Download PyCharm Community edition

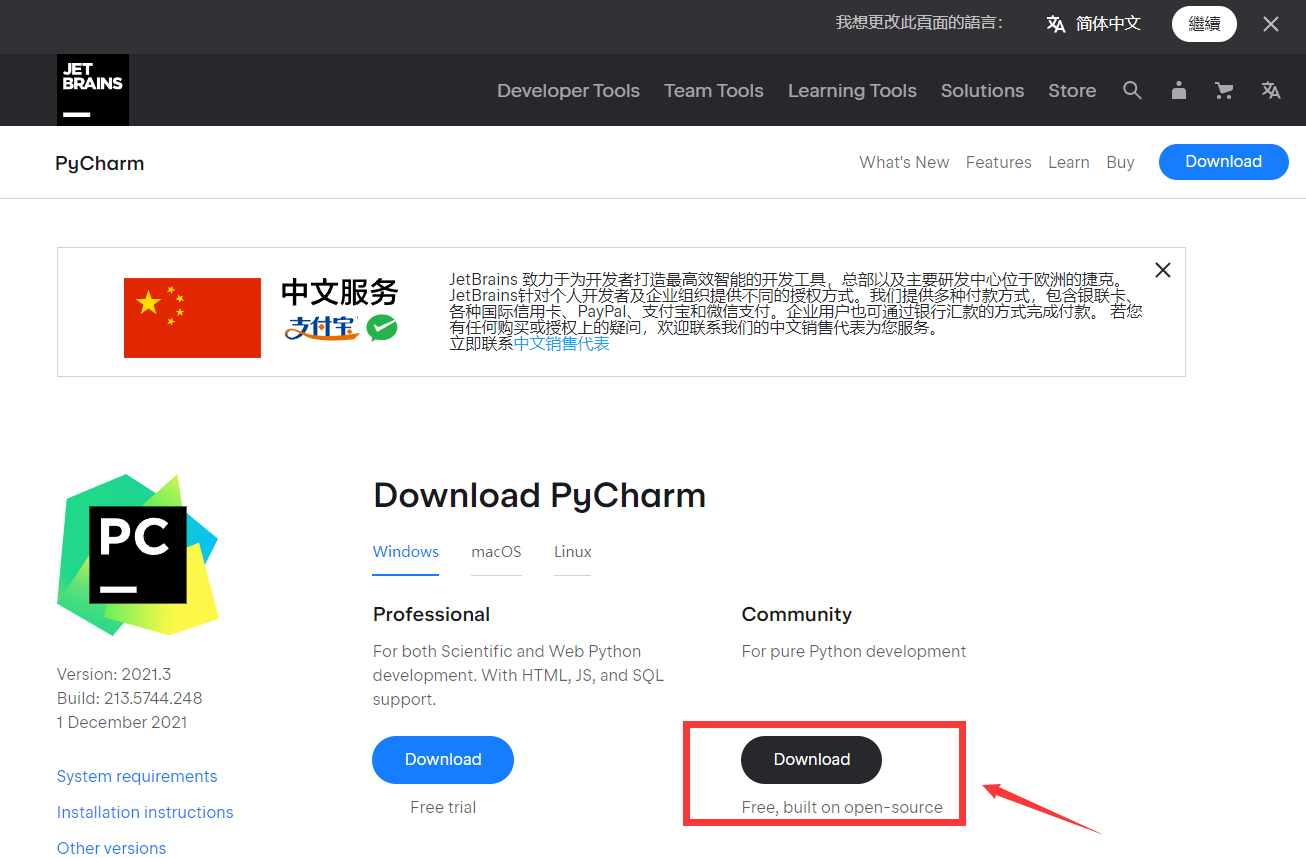[x=811, y=760]
